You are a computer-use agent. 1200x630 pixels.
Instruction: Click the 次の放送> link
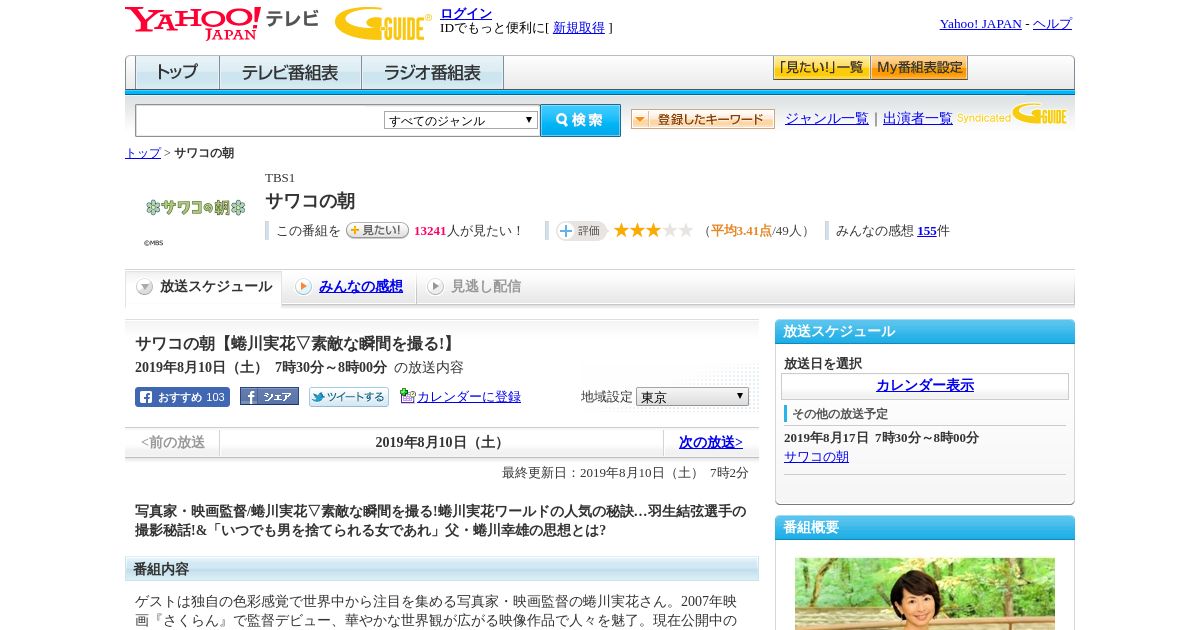click(x=711, y=442)
